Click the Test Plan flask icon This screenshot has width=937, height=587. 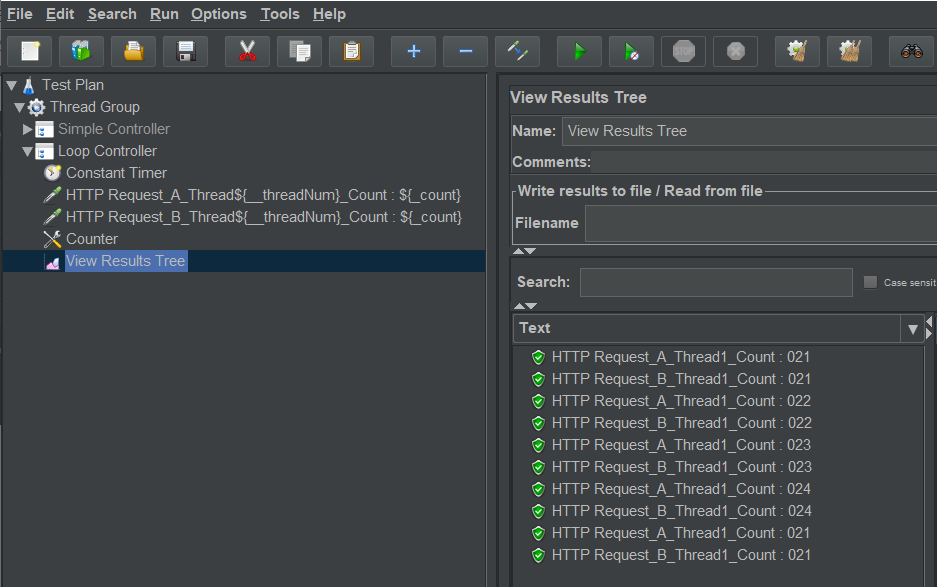click(29, 85)
